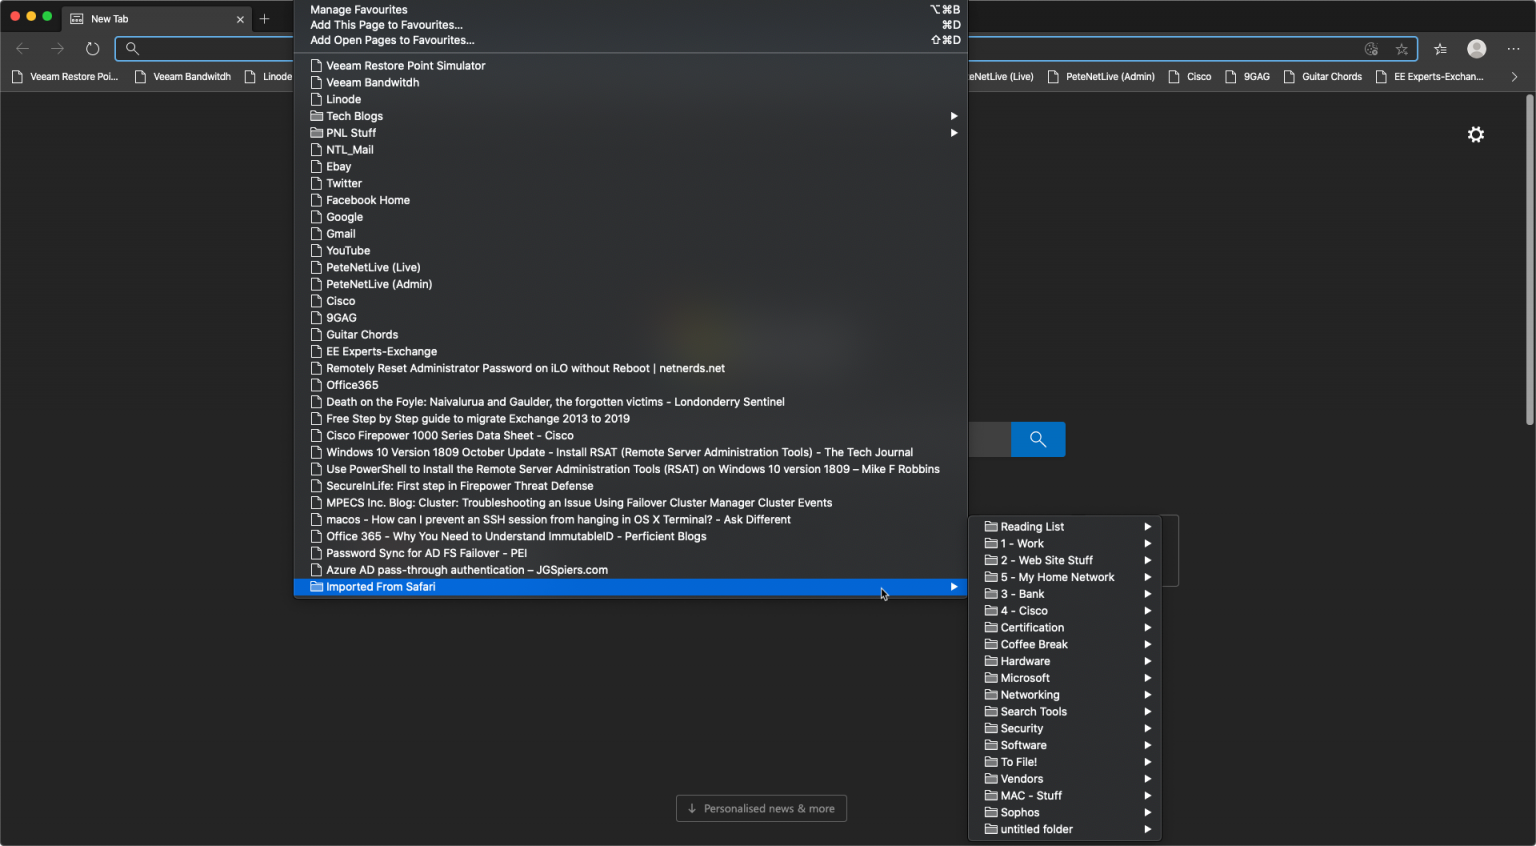Click into the address bar field
Screen dimensions: 1536x846
766,48
